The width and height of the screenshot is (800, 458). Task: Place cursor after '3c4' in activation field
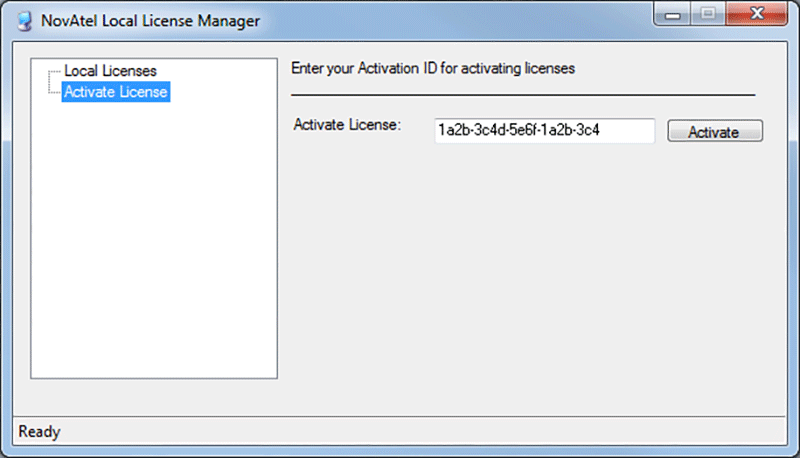[601, 131]
